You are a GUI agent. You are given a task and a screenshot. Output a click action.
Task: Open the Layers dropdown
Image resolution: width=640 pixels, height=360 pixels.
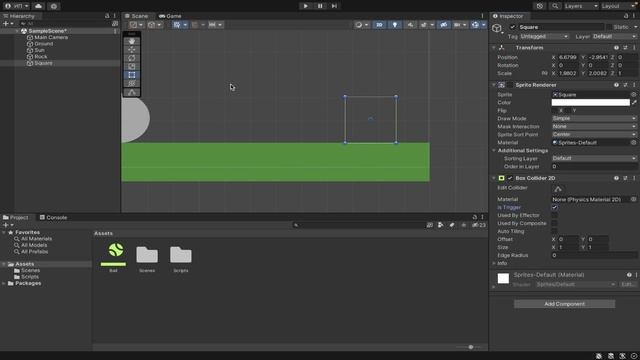581,6
